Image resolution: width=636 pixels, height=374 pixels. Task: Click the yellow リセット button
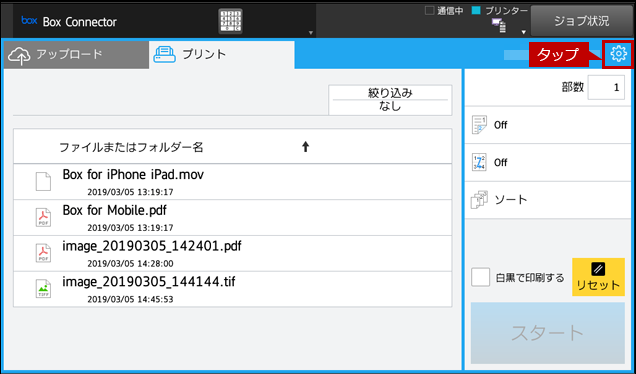tap(598, 277)
